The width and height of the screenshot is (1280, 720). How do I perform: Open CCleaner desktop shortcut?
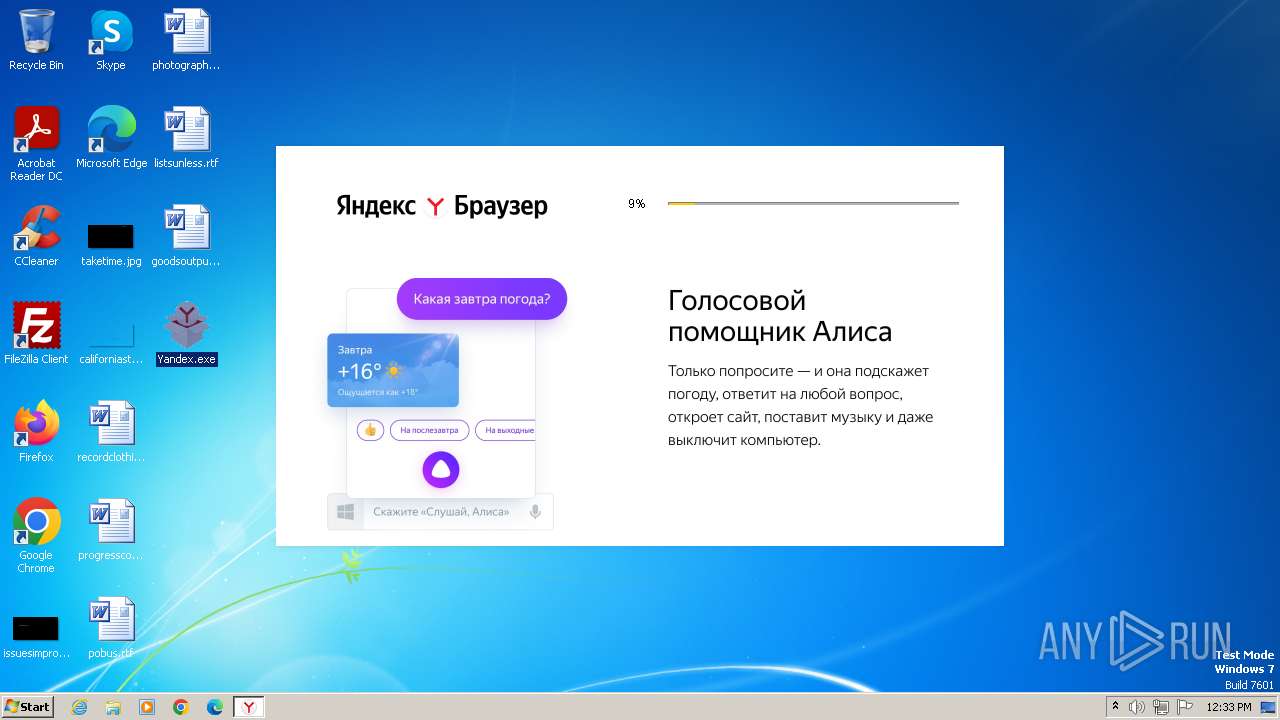coord(36,236)
